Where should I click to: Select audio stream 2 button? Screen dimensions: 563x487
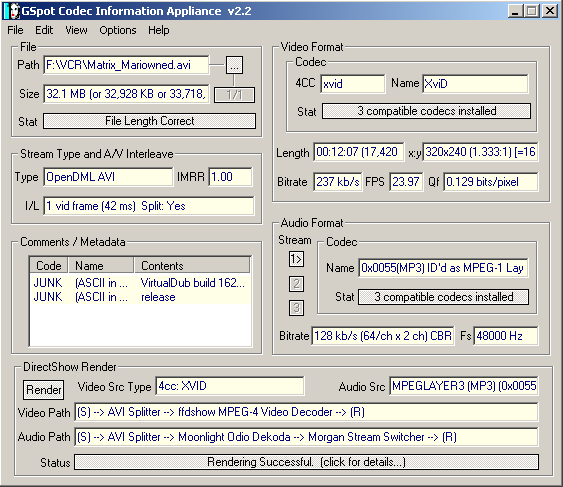(296, 284)
